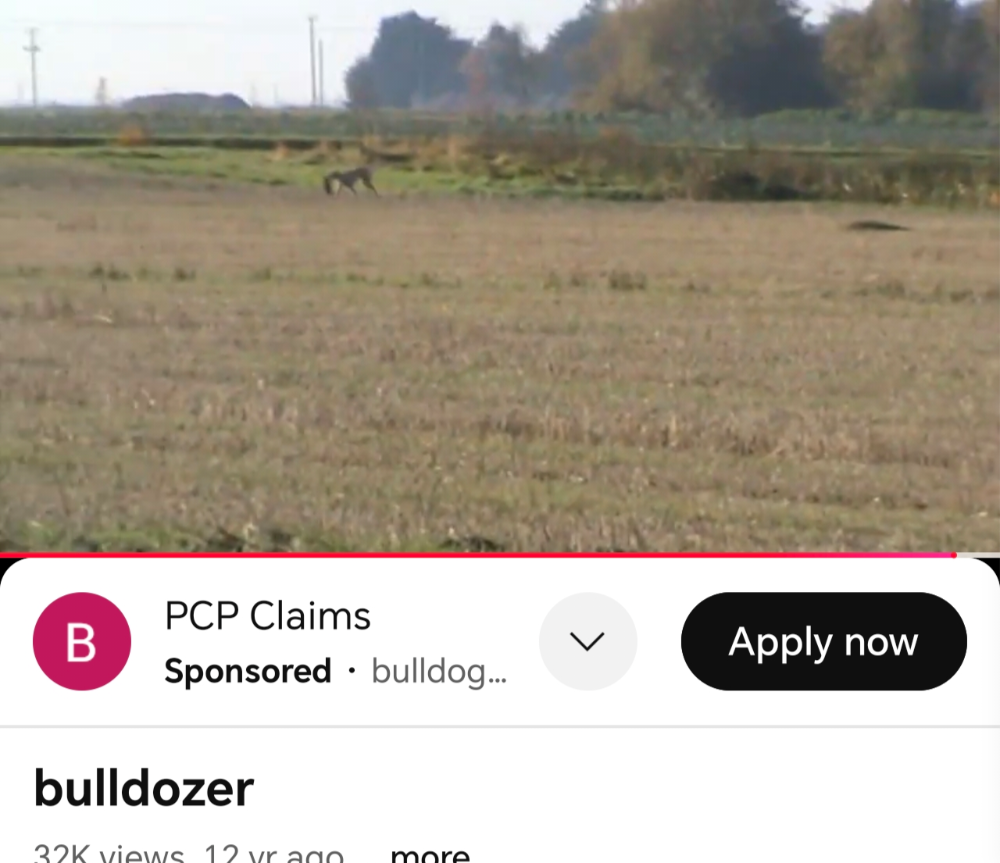Seek to the middle of the red progress bar
The width and height of the screenshot is (1000, 863).
[477, 555]
